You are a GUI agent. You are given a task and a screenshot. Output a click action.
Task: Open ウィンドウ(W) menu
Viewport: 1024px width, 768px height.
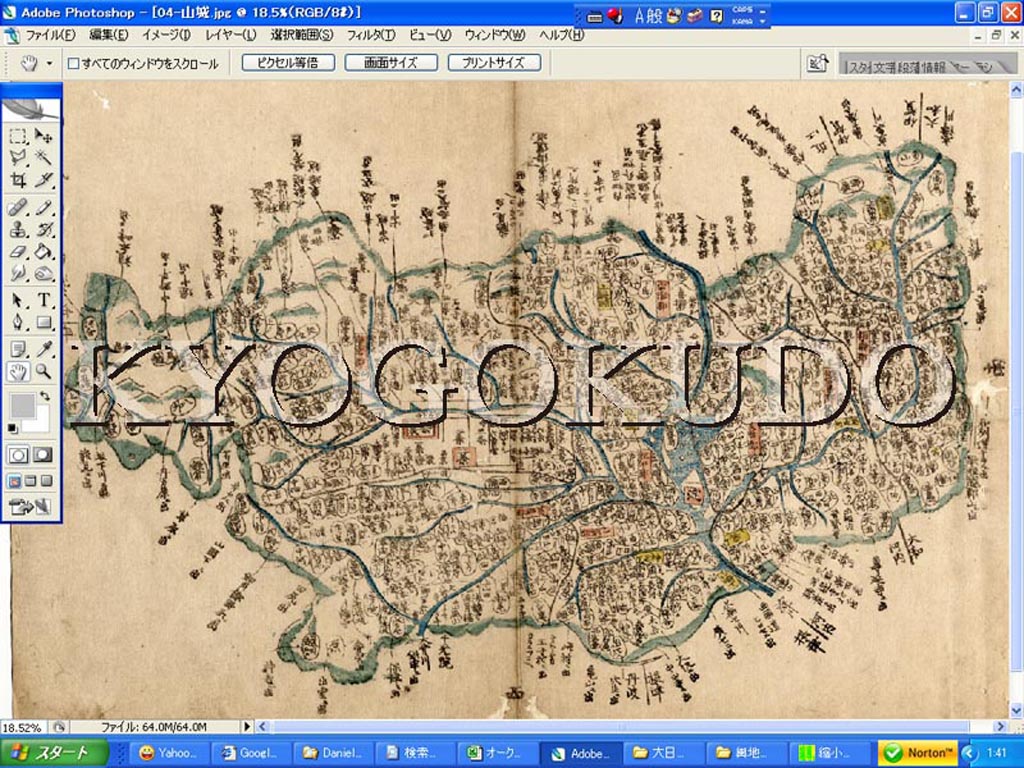pyautogui.click(x=495, y=35)
